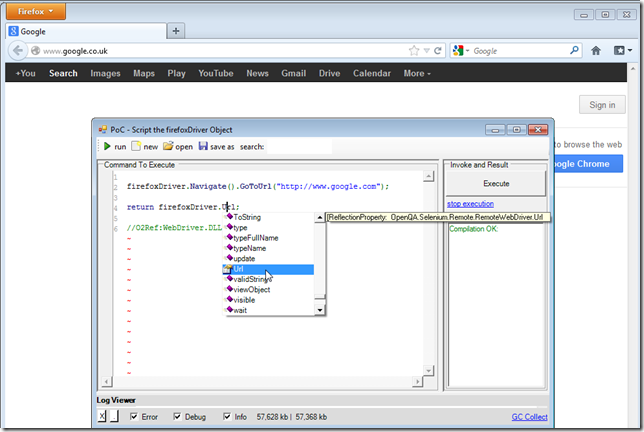
Task: Uncheck the Info log checkbox
Action: click(227, 416)
